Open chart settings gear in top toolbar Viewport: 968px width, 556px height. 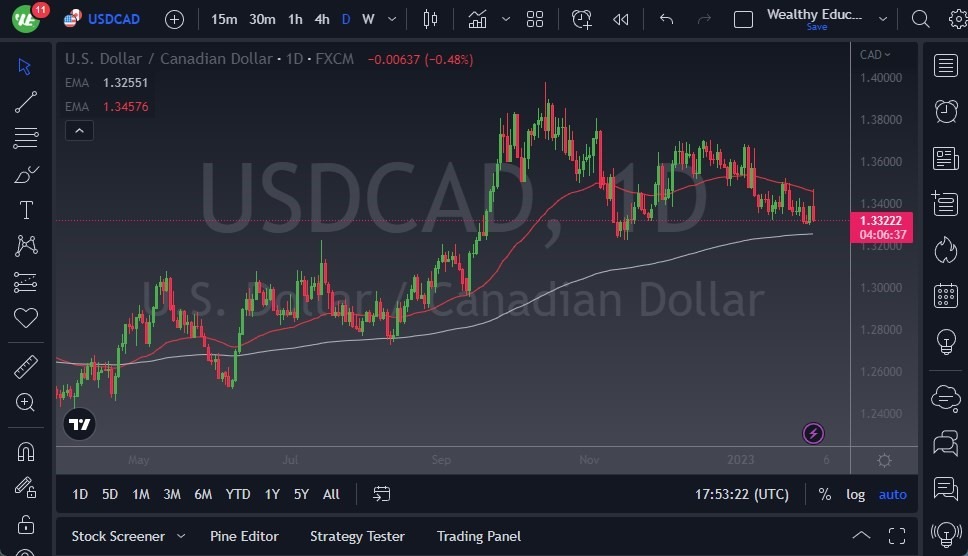[958, 20]
